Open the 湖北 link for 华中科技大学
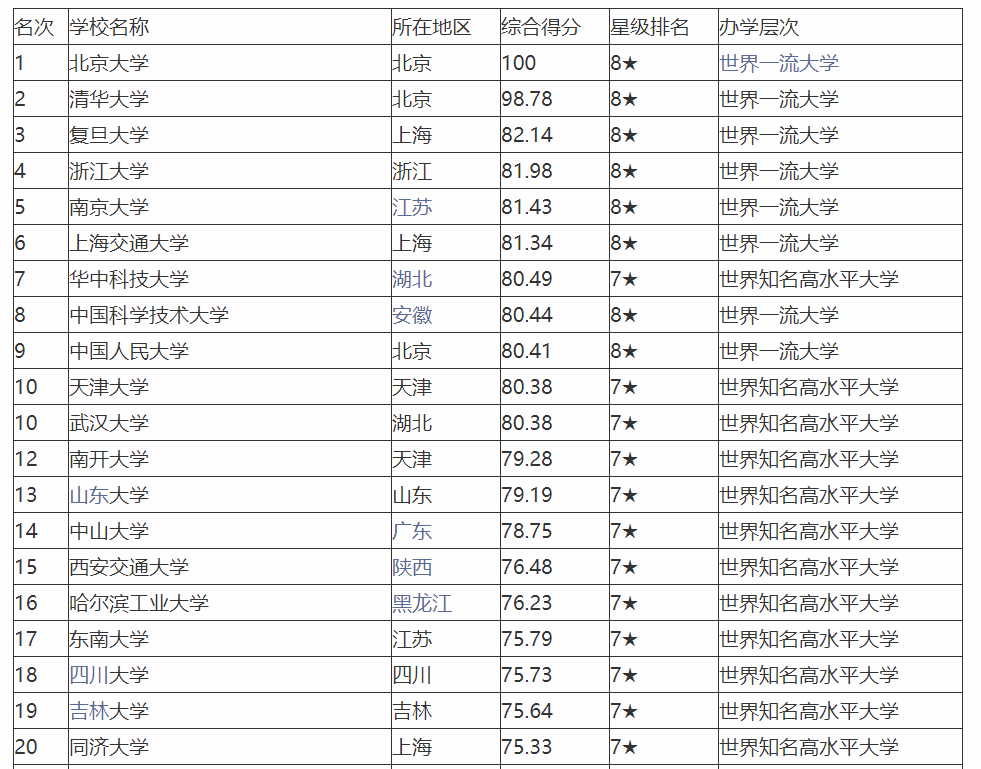The image size is (981, 769). tap(412, 279)
